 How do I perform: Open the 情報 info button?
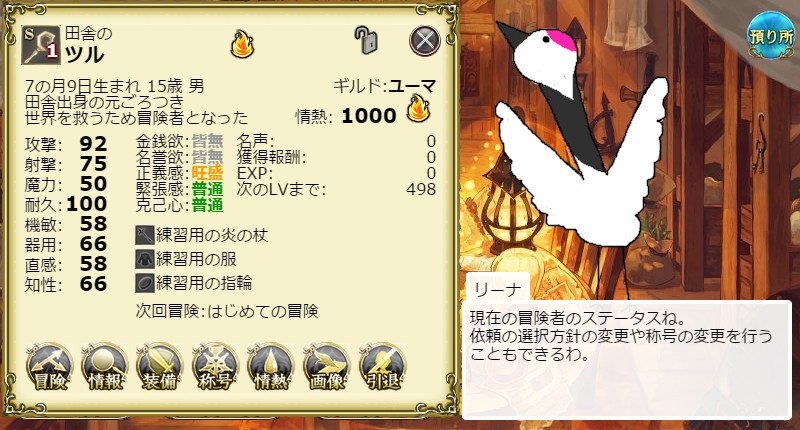coord(105,367)
